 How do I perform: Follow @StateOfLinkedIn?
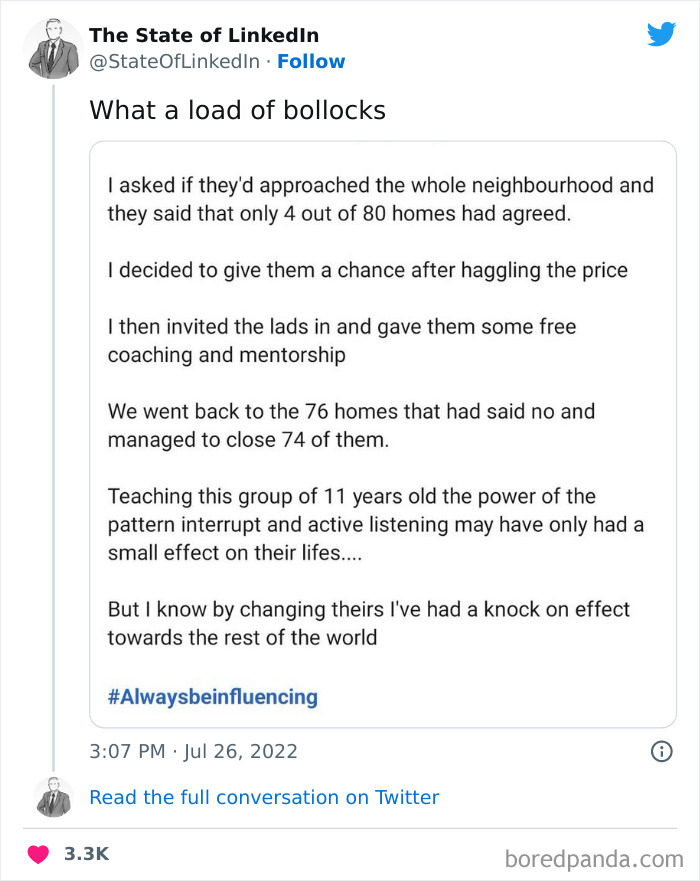click(312, 62)
